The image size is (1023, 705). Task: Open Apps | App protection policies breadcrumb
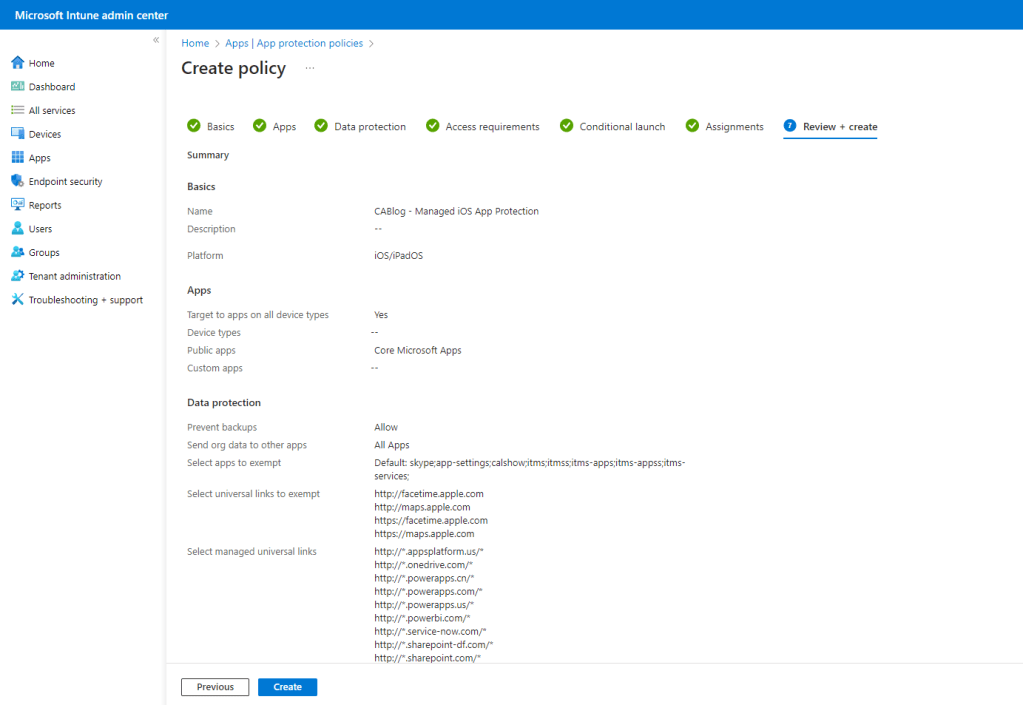pos(294,43)
